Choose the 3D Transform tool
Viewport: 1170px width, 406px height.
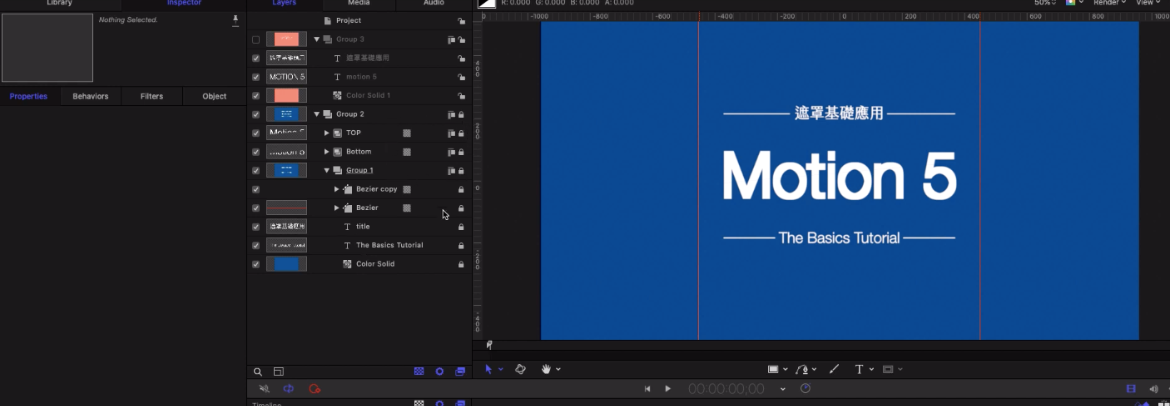(521, 369)
